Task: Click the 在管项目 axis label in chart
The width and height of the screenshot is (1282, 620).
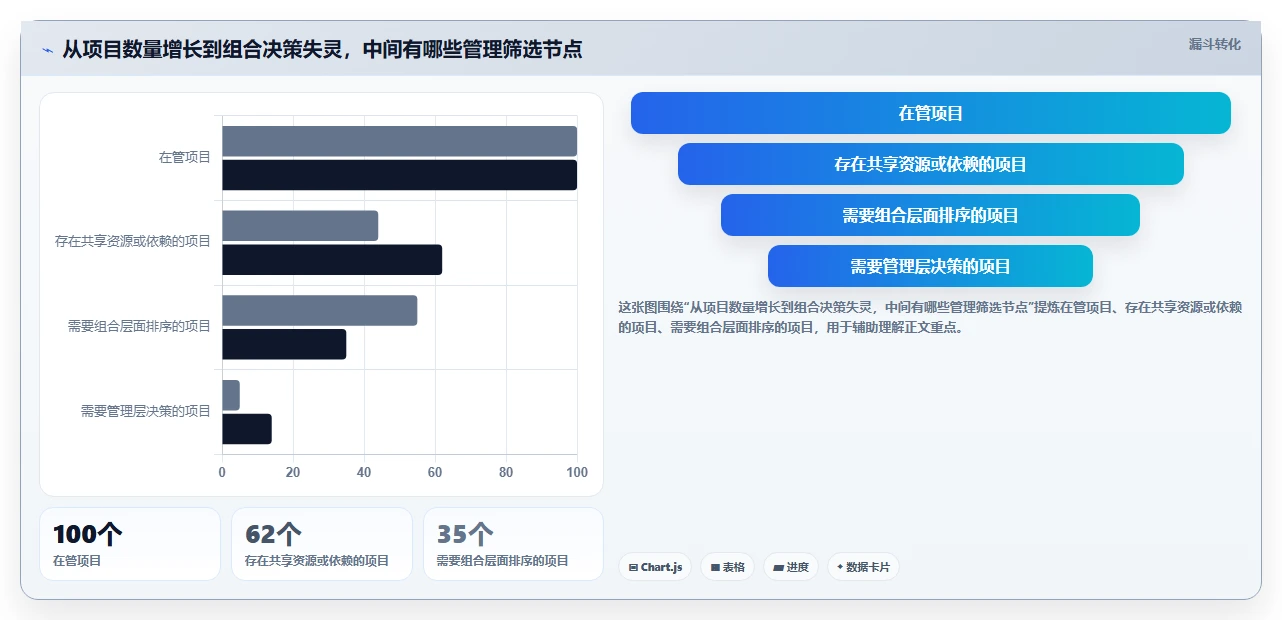Action: (x=185, y=157)
